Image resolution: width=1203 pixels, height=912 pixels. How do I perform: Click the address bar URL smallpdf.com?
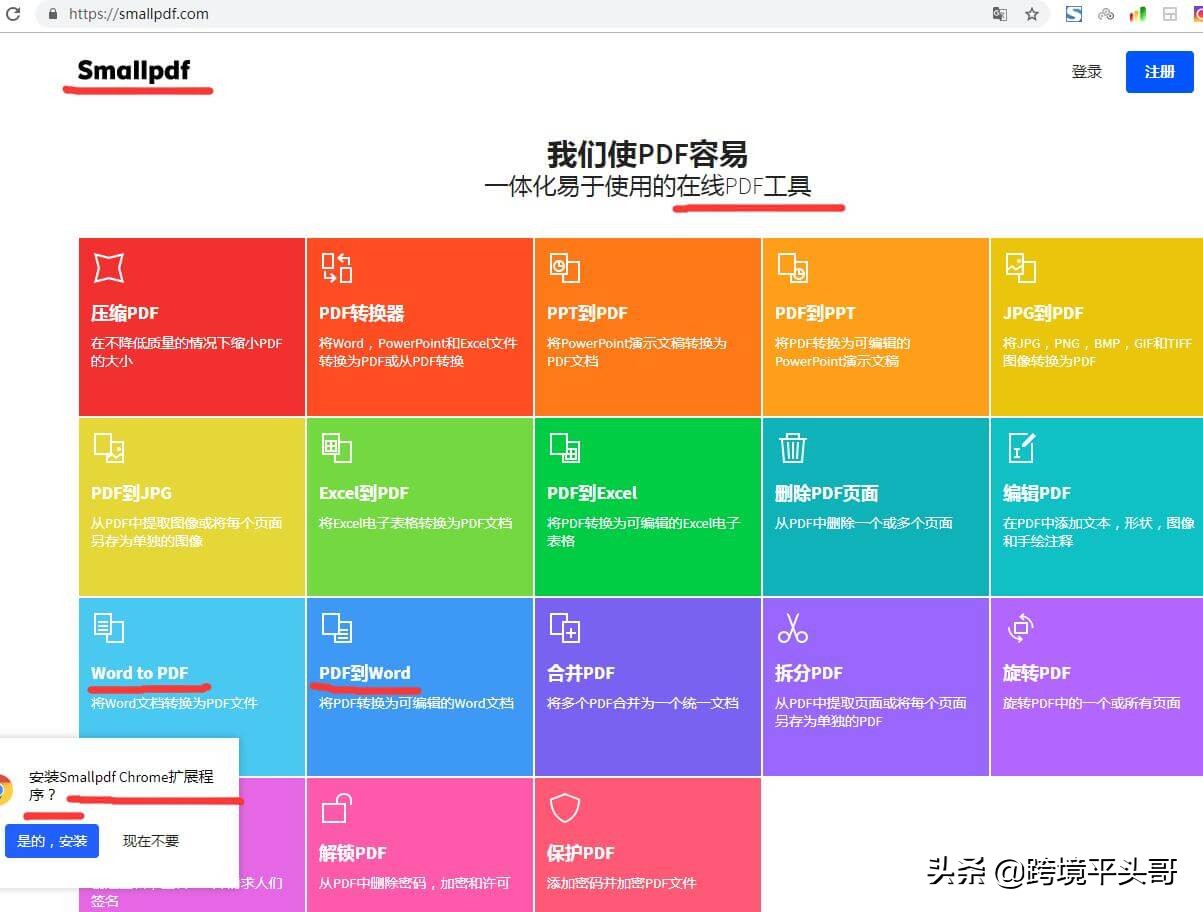coord(138,14)
